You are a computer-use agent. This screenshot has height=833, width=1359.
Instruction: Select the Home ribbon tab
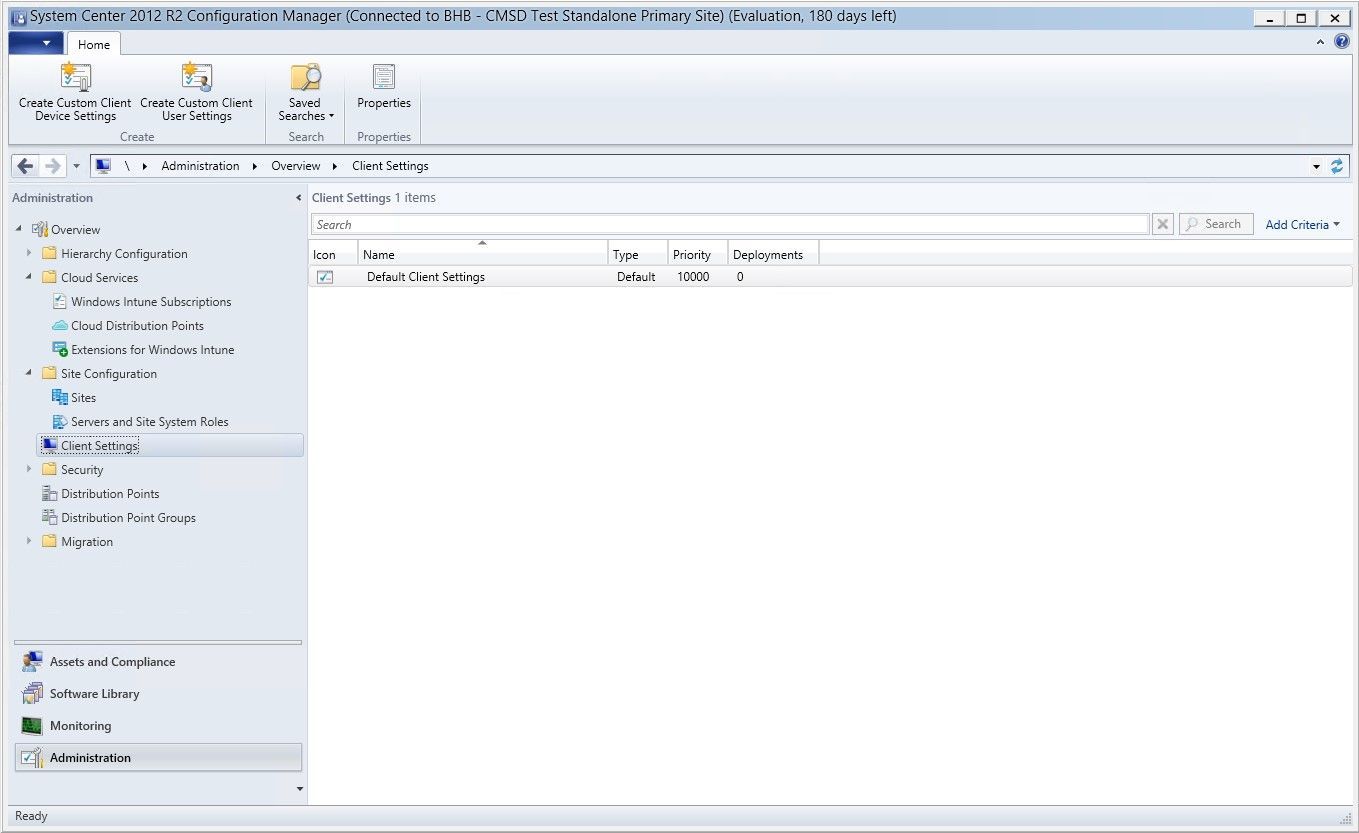93,43
